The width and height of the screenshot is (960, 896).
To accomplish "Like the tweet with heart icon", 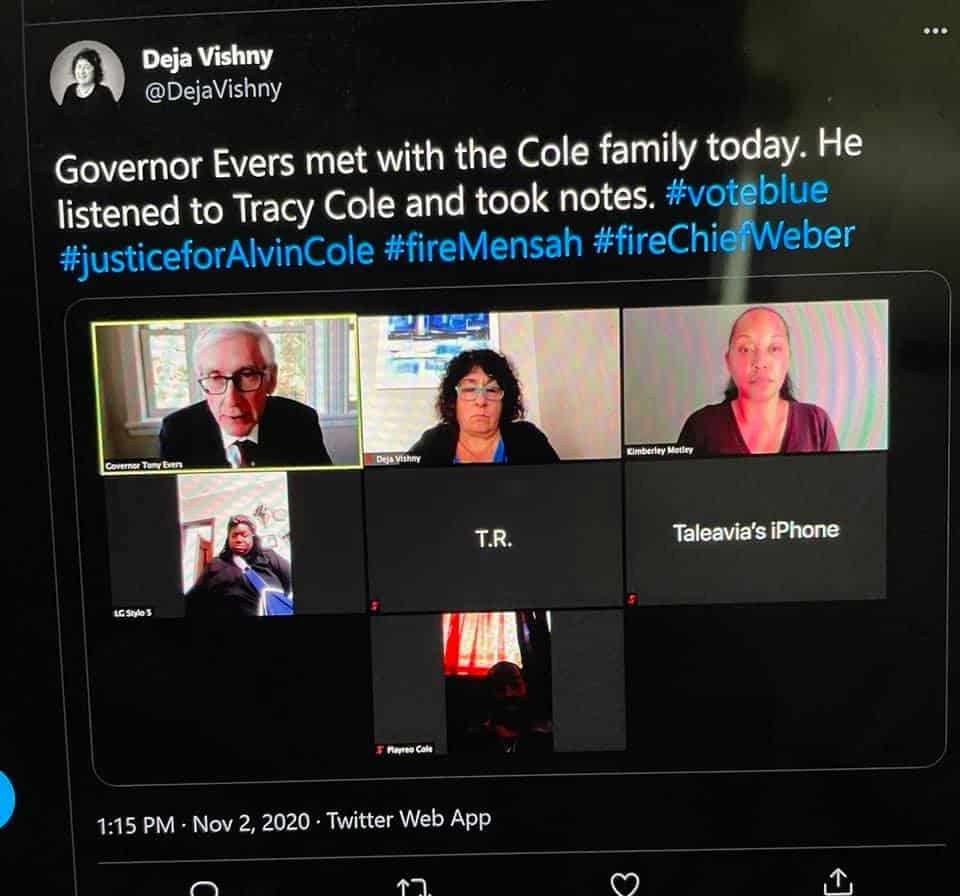I will click(625, 884).
